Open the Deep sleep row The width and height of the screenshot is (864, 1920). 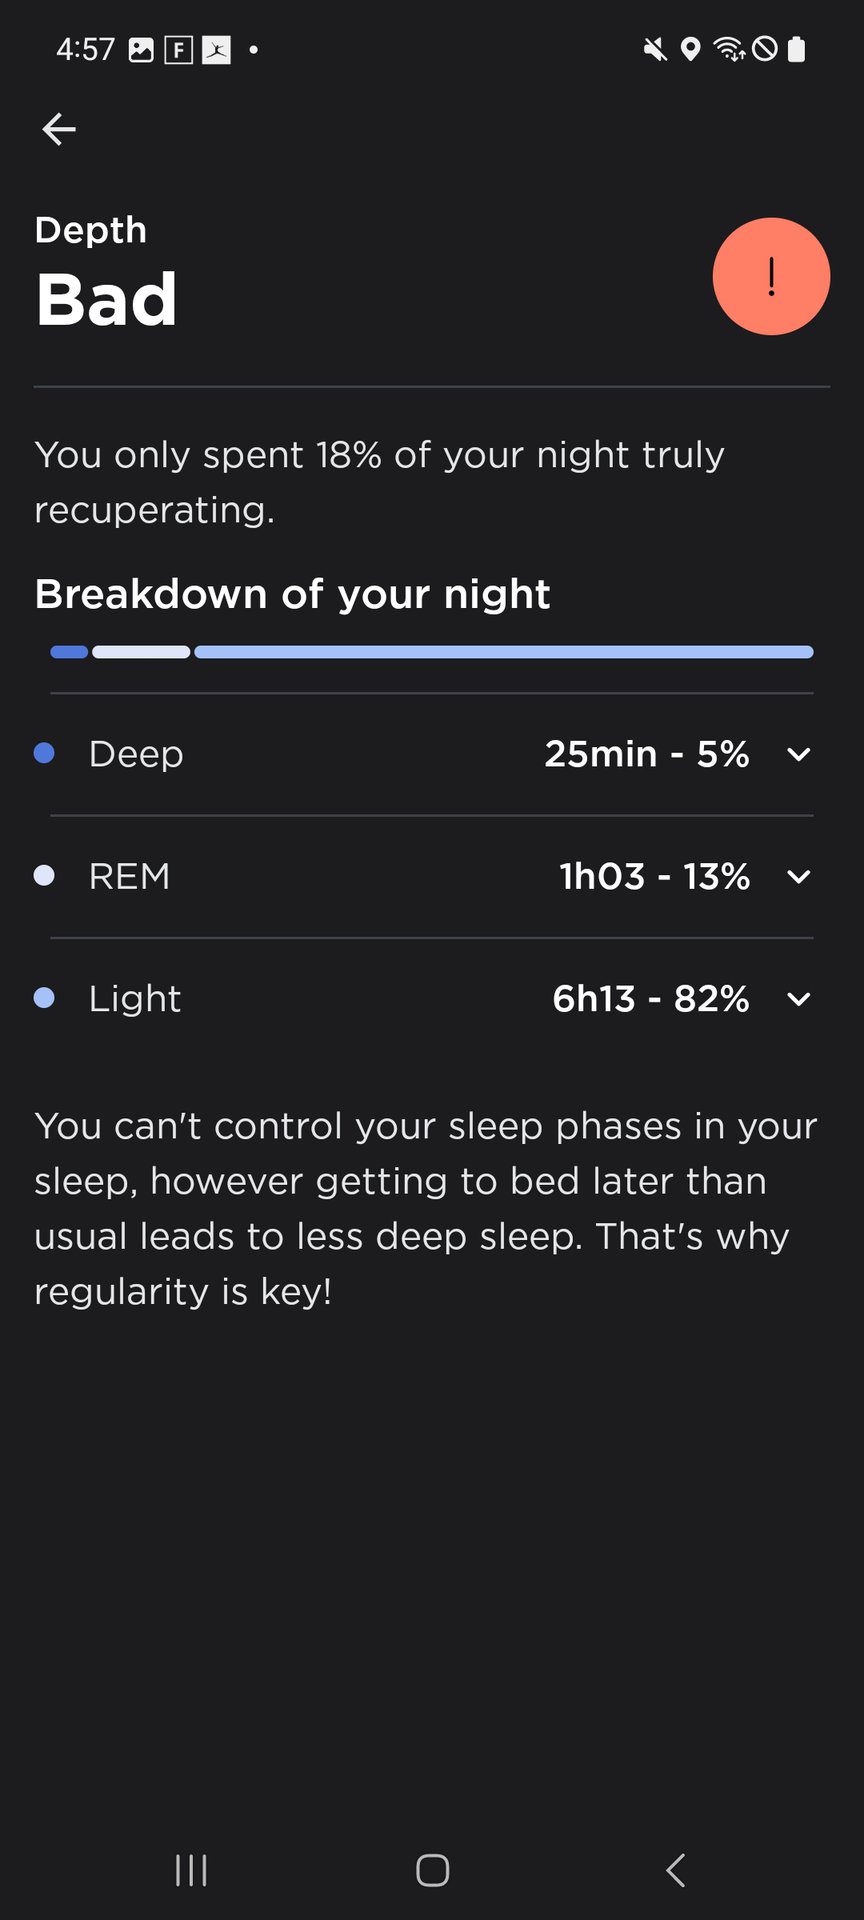tap(400, 754)
